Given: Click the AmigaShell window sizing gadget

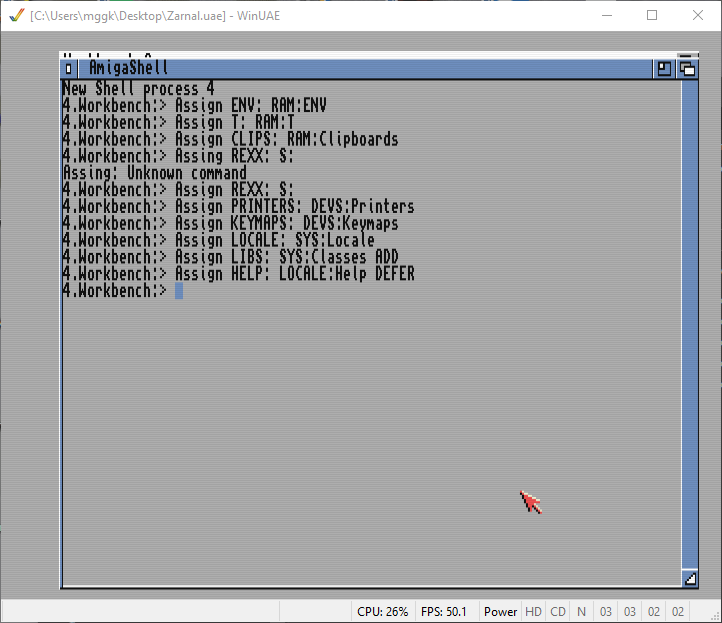Looking at the screenshot, I should [x=690, y=578].
